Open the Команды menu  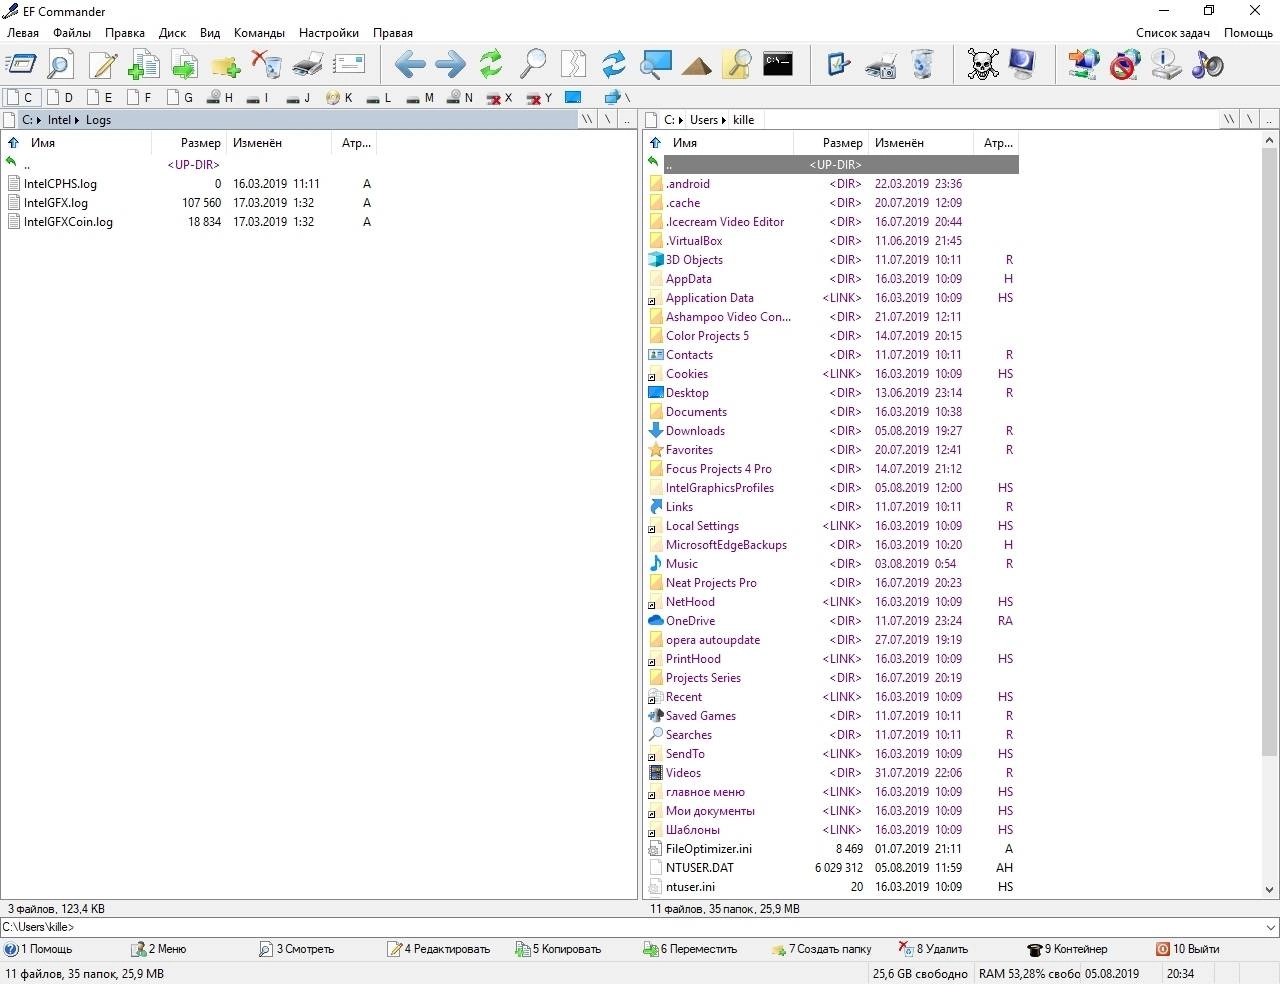pyautogui.click(x=259, y=33)
